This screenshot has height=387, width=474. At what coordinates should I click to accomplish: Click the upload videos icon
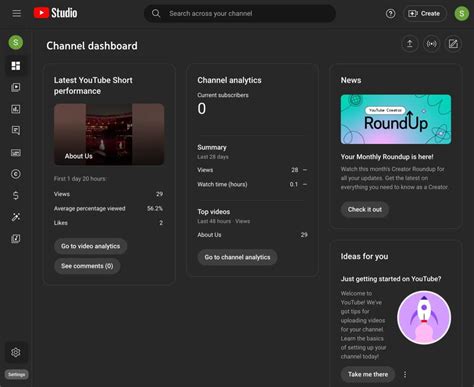tap(410, 44)
